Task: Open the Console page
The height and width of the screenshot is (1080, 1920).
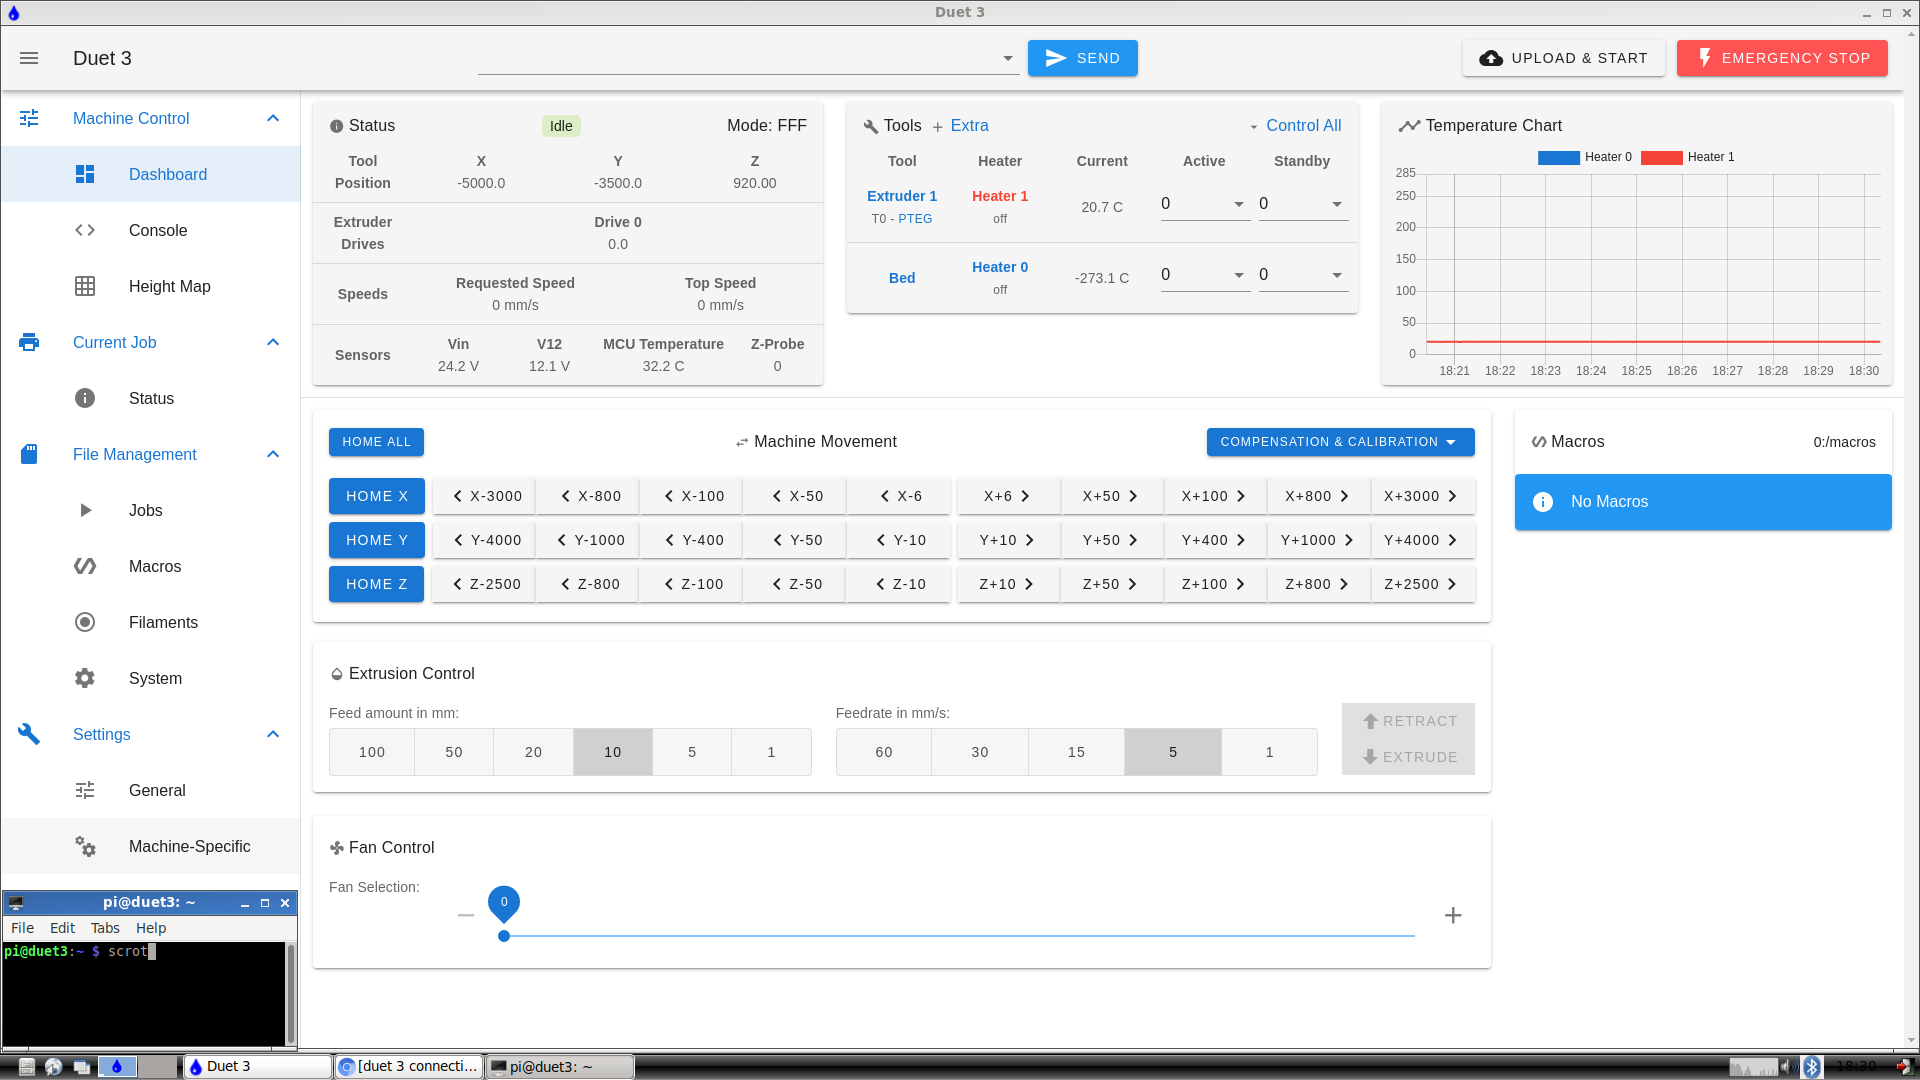Action: point(150,230)
